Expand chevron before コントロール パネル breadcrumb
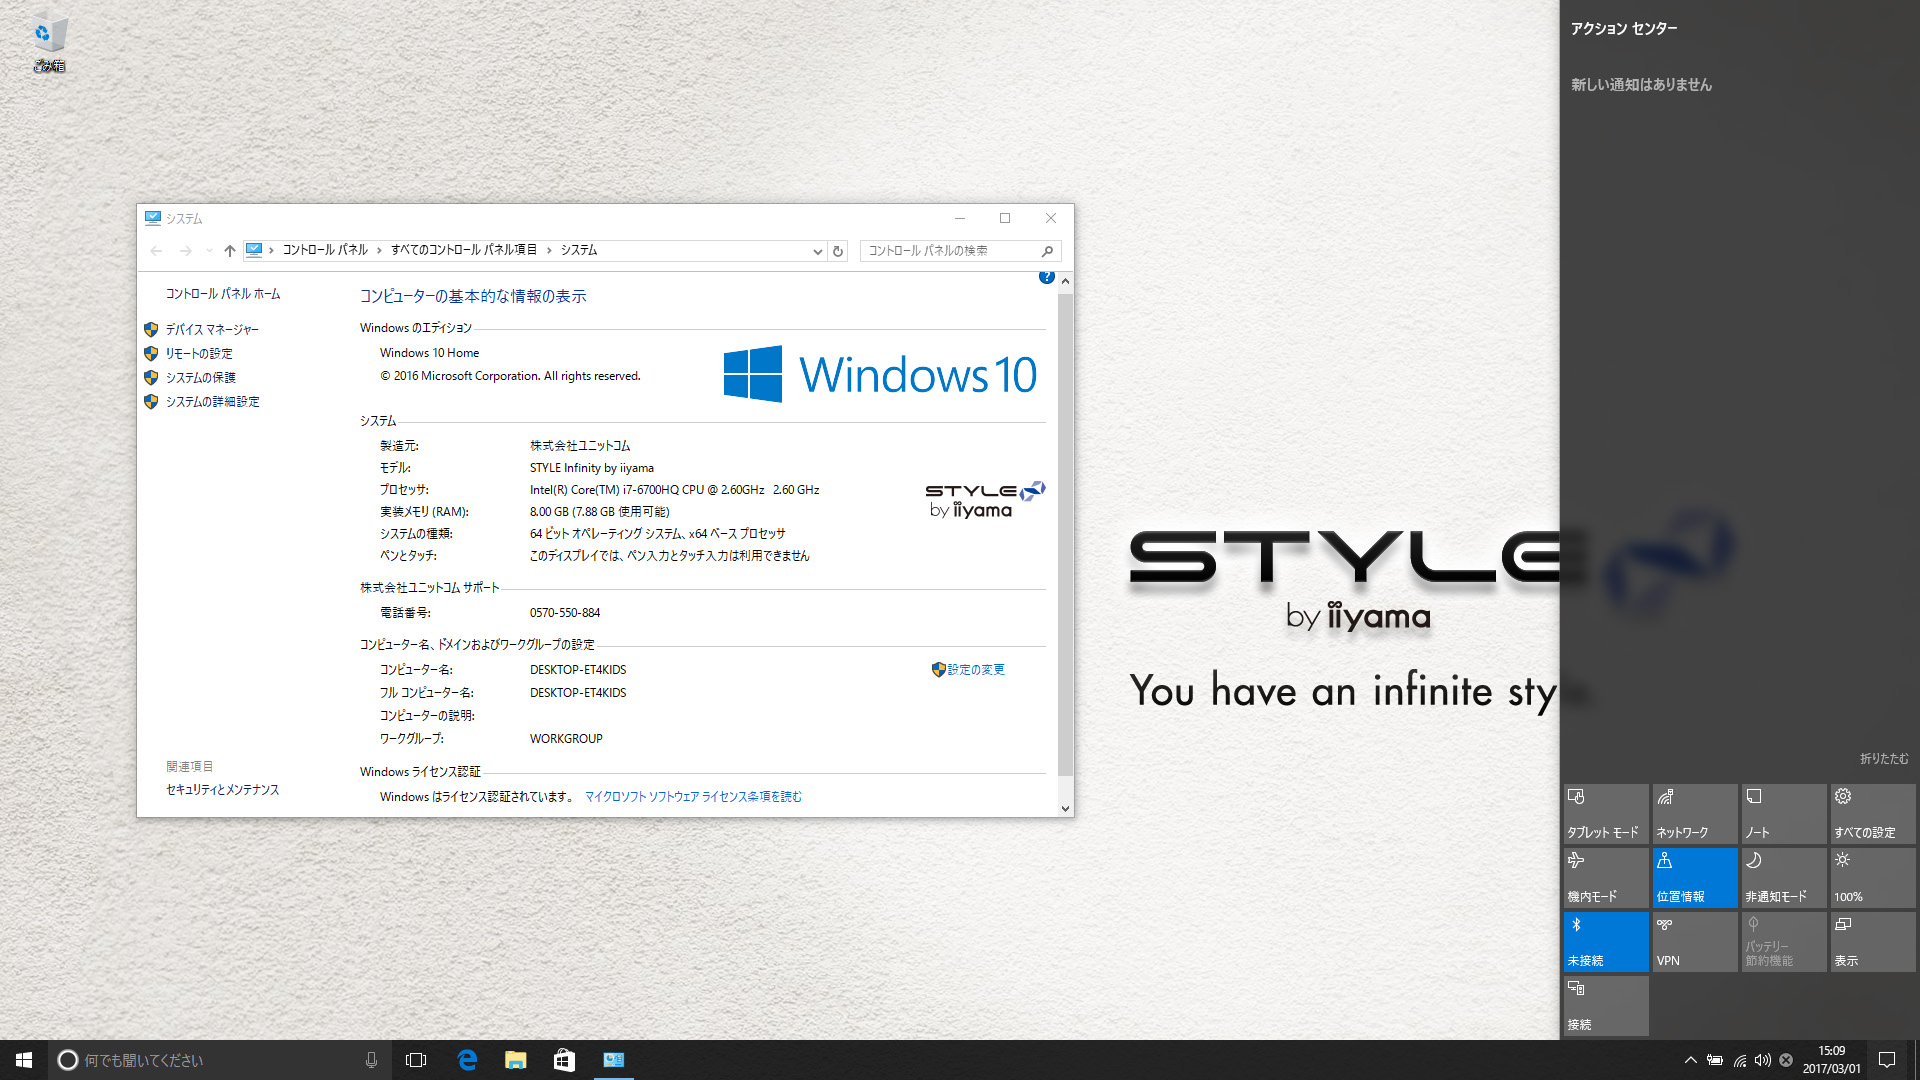Image resolution: width=1920 pixels, height=1080 pixels. (x=271, y=250)
